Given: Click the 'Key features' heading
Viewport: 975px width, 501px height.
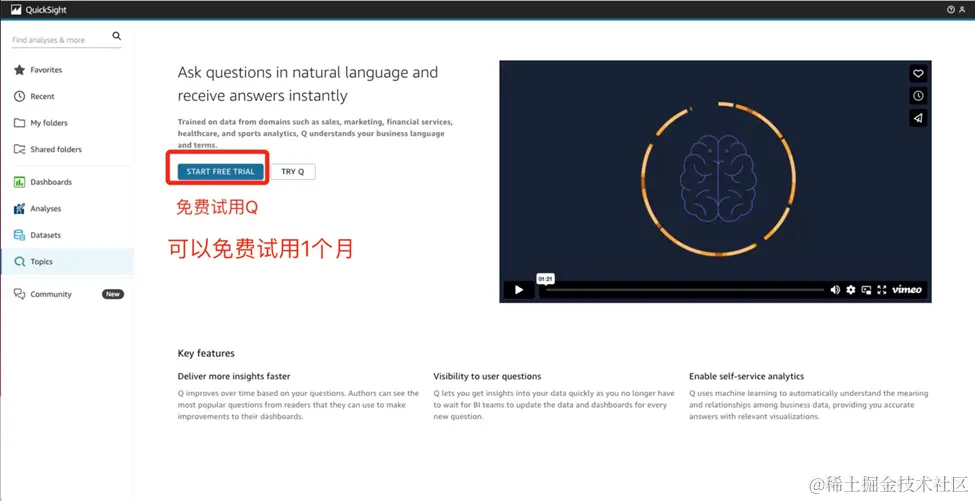Looking at the screenshot, I should [x=206, y=353].
